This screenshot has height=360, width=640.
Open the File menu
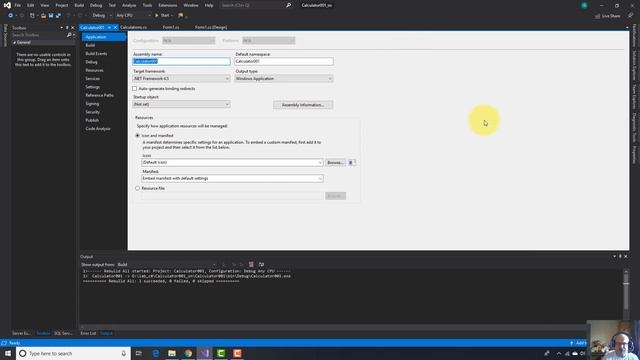click(18, 5)
